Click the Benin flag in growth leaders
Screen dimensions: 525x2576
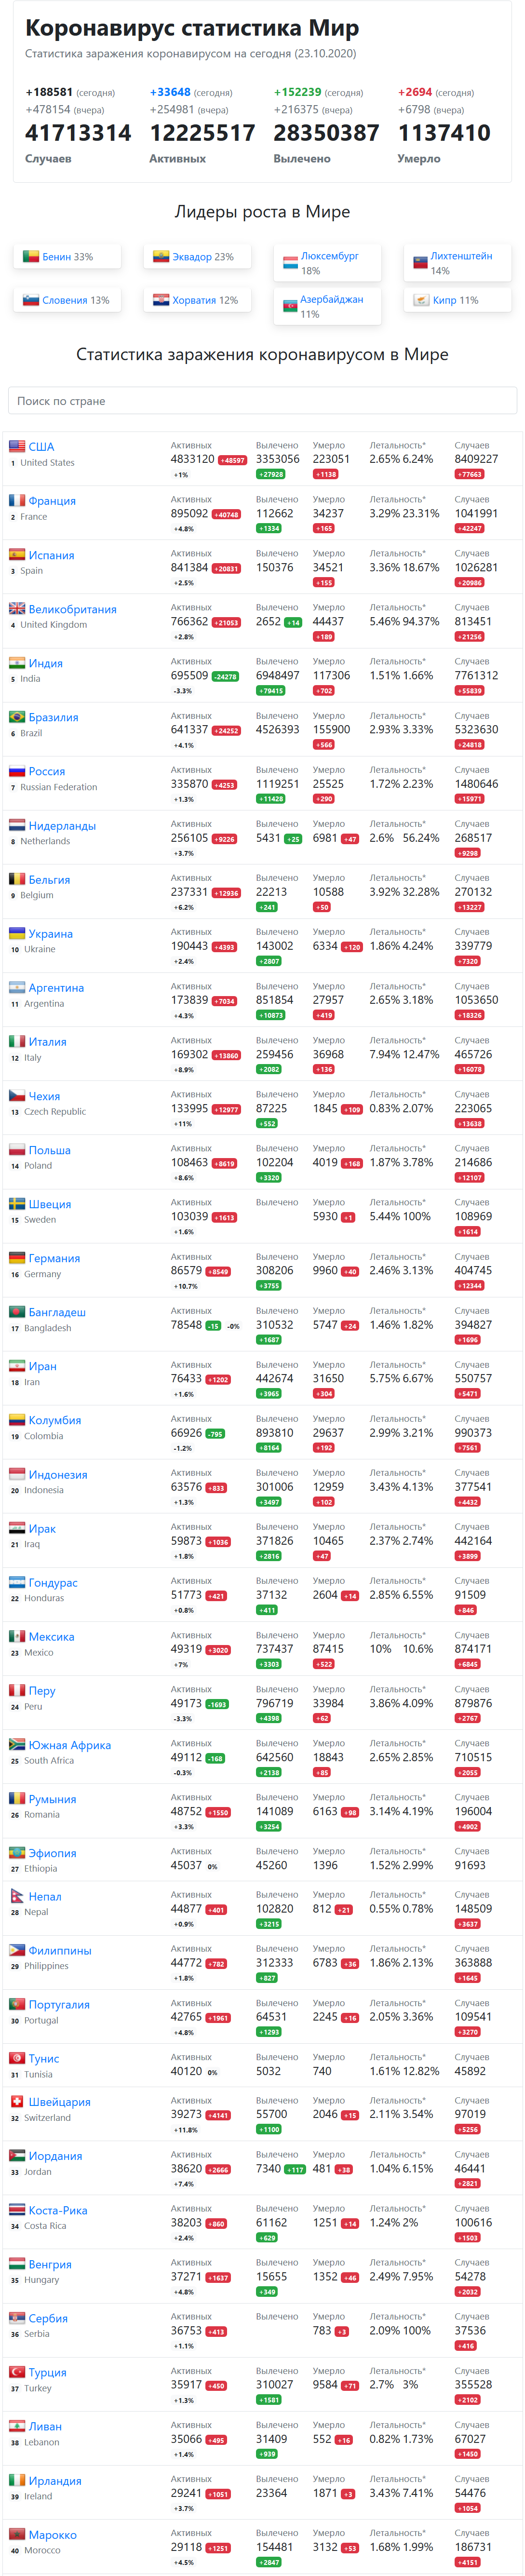pyautogui.click(x=31, y=256)
